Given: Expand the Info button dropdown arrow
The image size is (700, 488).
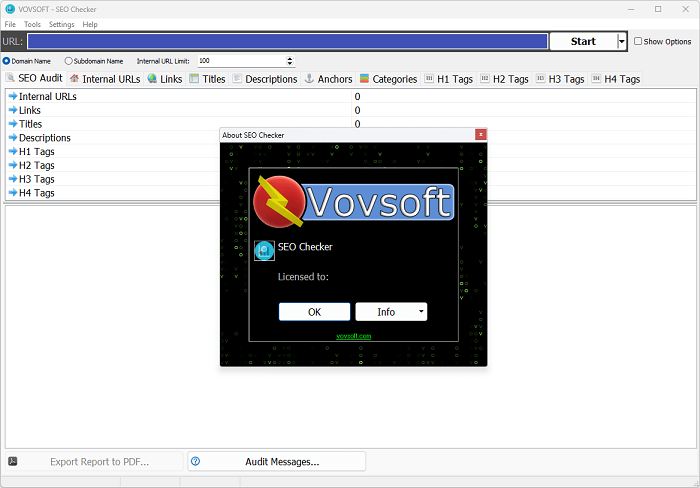Looking at the screenshot, I should pos(421,312).
